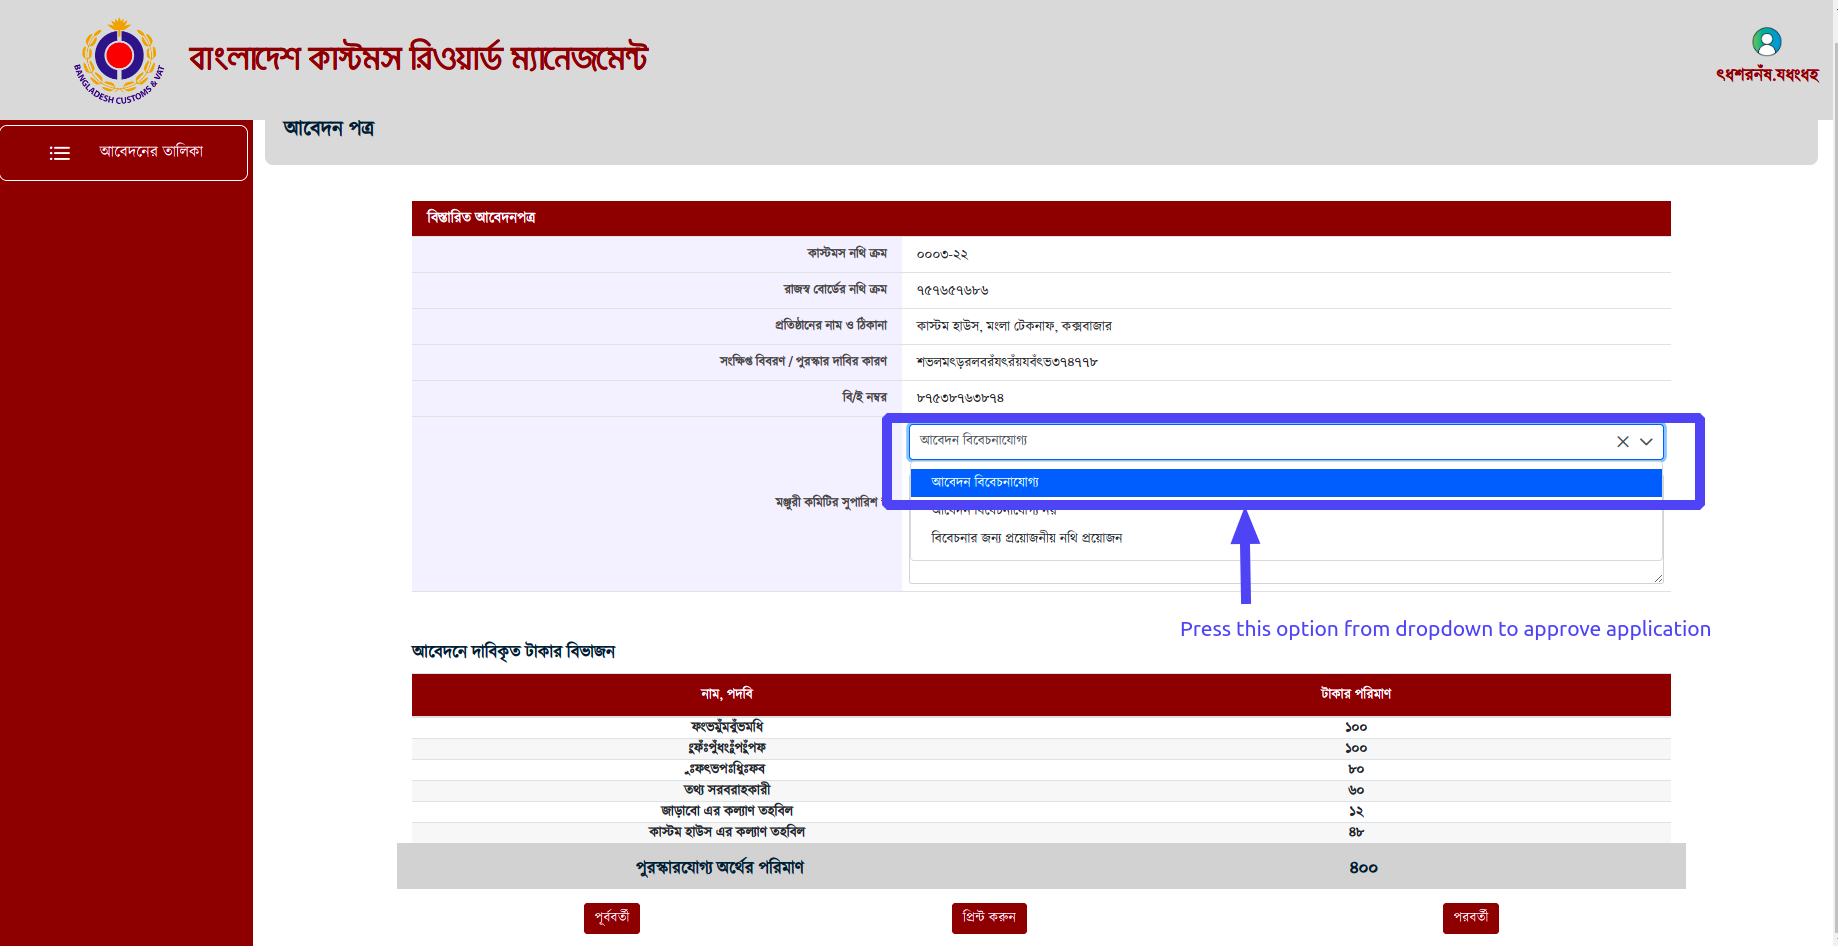Open আবেদনের তালিকা in the sidebar
This screenshot has height=946, width=1838.
point(151,152)
